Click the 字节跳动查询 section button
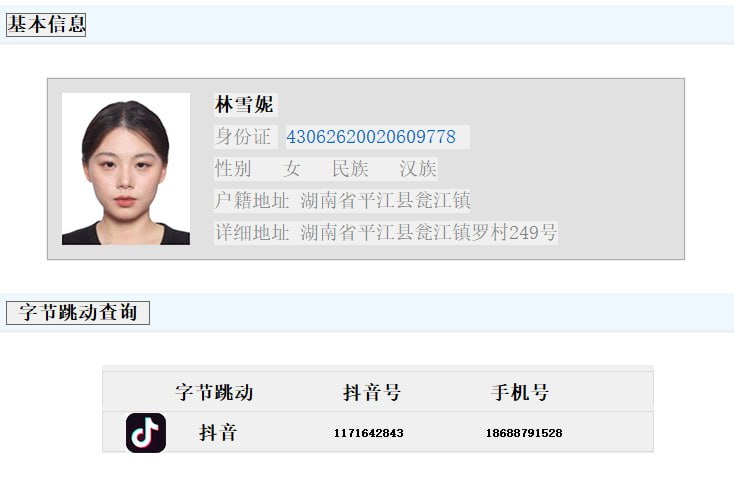The image size is (734, 491). [78, 312]
